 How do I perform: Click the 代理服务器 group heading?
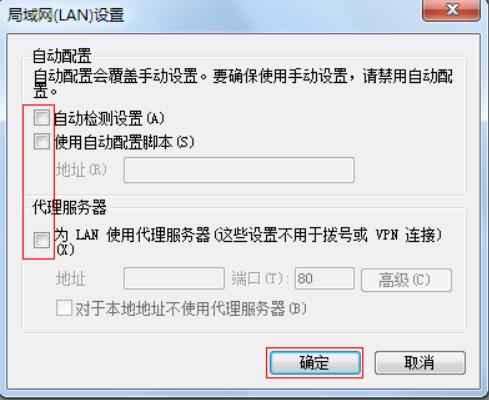tap(69, 207)
